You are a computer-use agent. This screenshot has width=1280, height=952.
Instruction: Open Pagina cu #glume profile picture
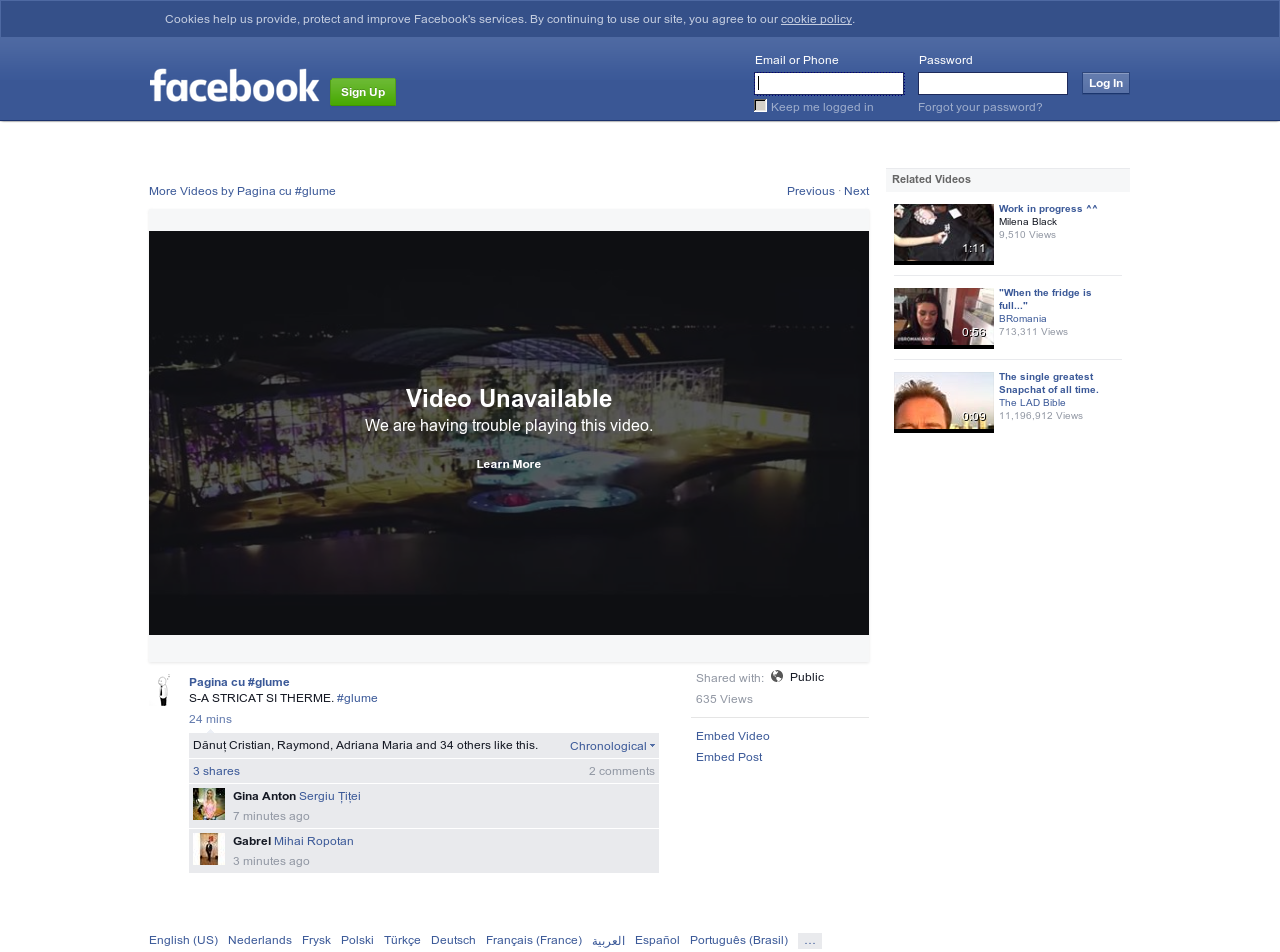click(x=164, y=690)
